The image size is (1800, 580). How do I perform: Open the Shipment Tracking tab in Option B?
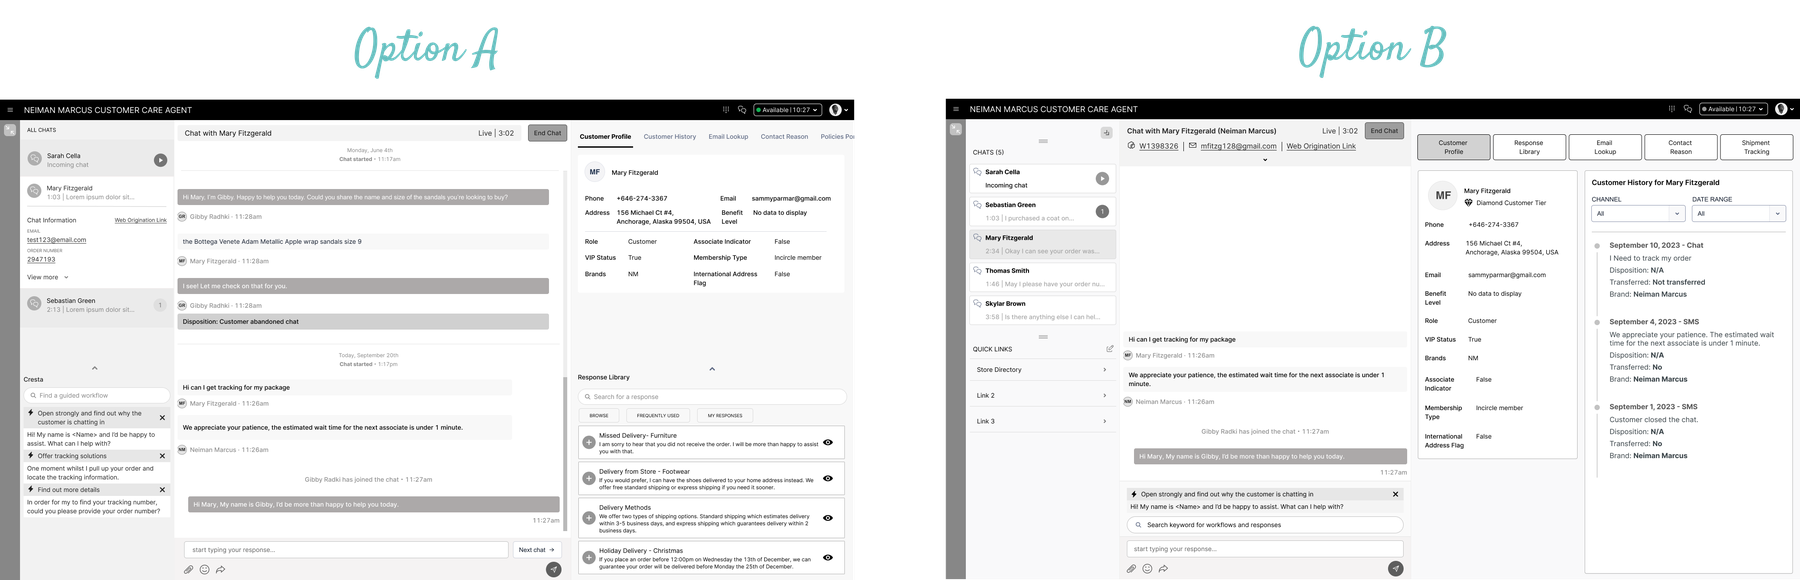tap(1756, 147)
